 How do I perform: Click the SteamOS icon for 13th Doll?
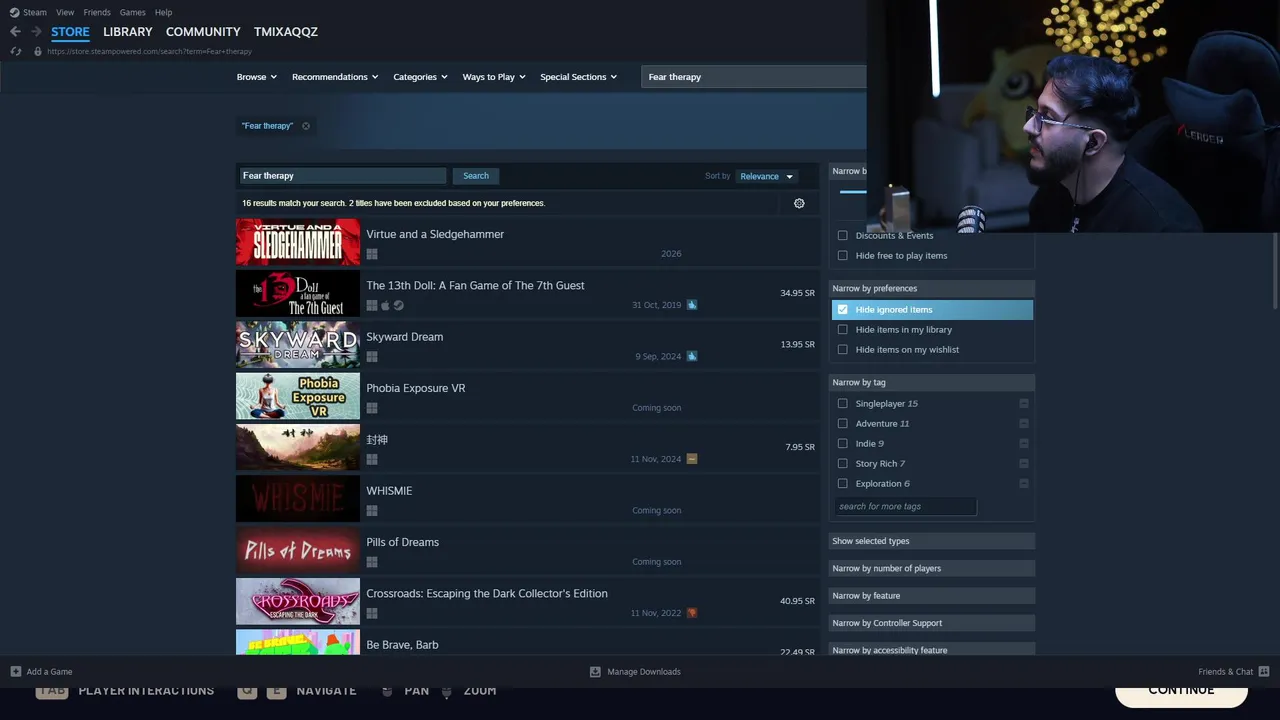click(x=398, y=305)
